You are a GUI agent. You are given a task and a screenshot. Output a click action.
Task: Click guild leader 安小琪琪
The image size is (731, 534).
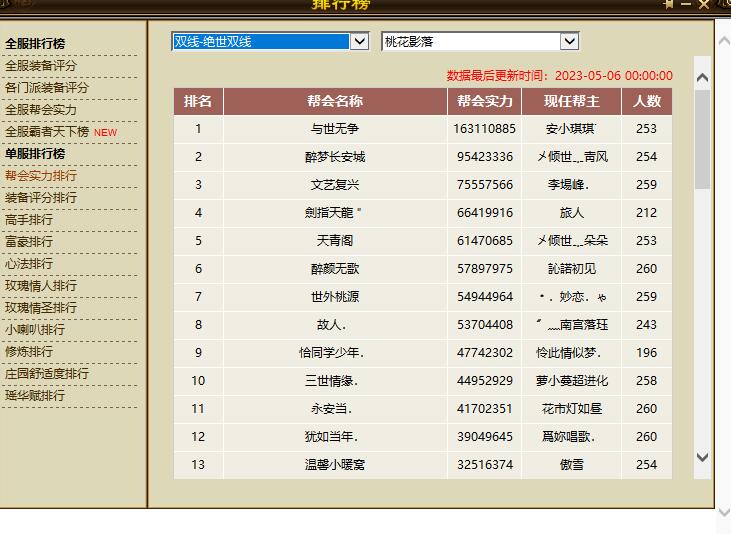point(571,129)
